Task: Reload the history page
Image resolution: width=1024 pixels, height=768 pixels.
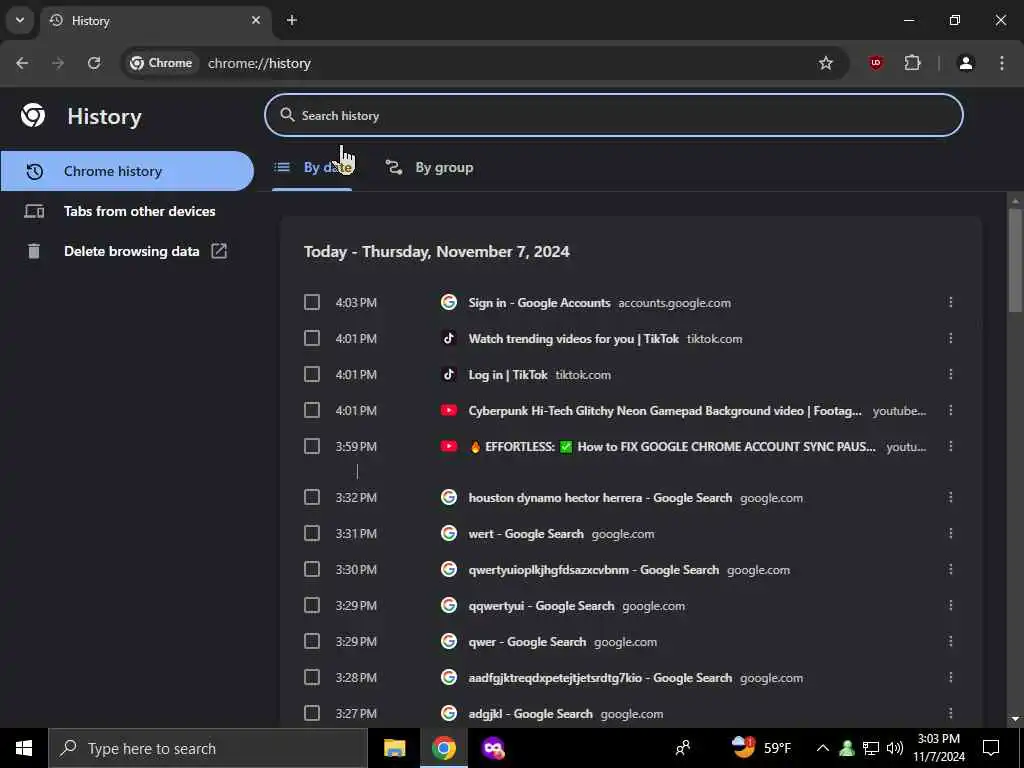Action: 94,63
